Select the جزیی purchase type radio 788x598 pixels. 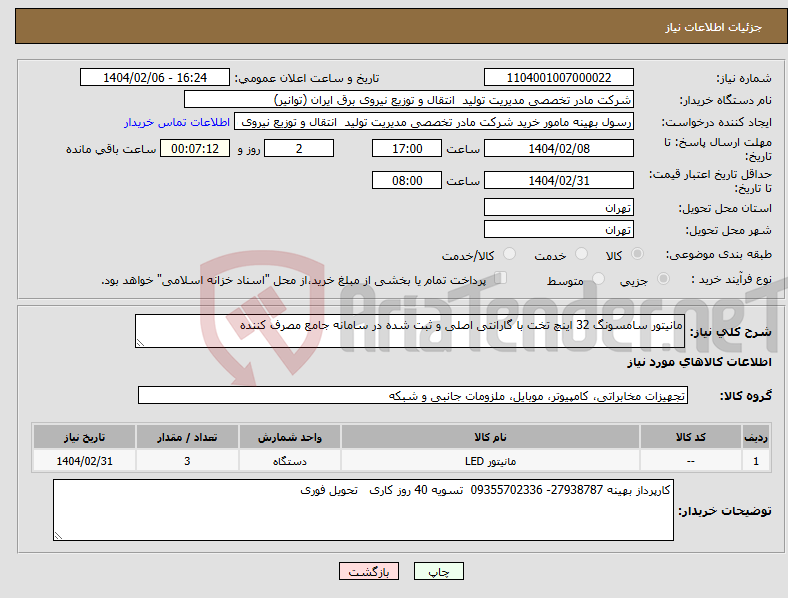(663, 279)
